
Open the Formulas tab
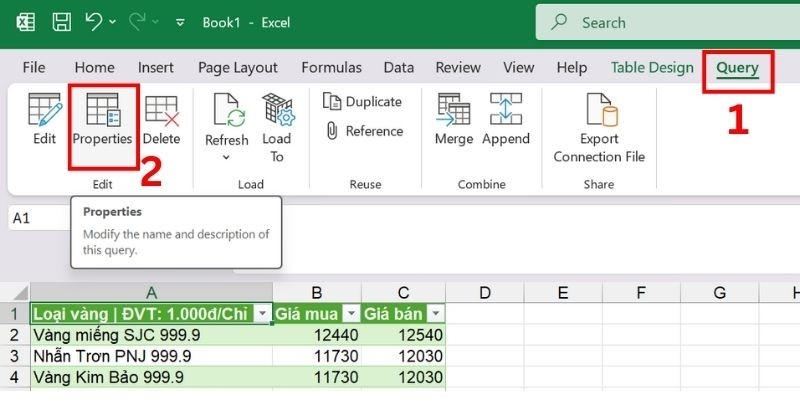pos(332,68)
